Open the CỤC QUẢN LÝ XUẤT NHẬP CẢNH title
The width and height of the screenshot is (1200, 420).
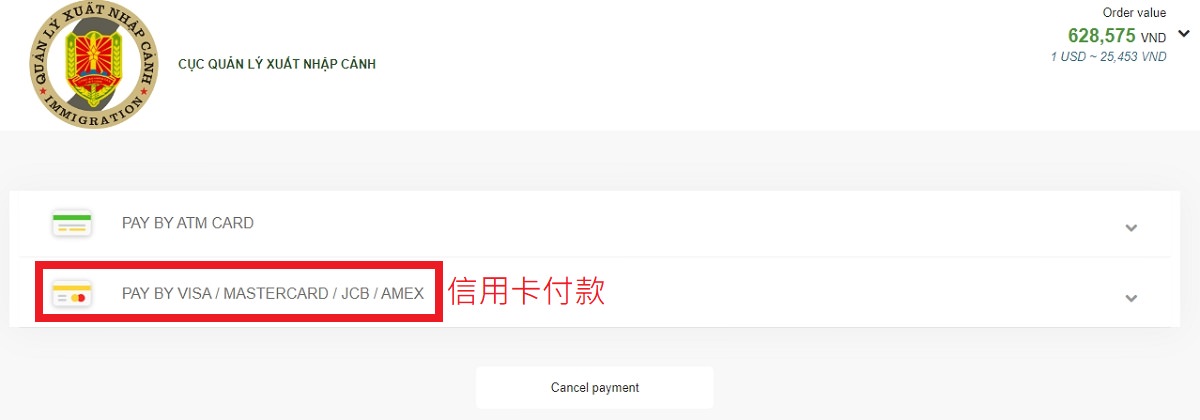(x=277, y=64)
